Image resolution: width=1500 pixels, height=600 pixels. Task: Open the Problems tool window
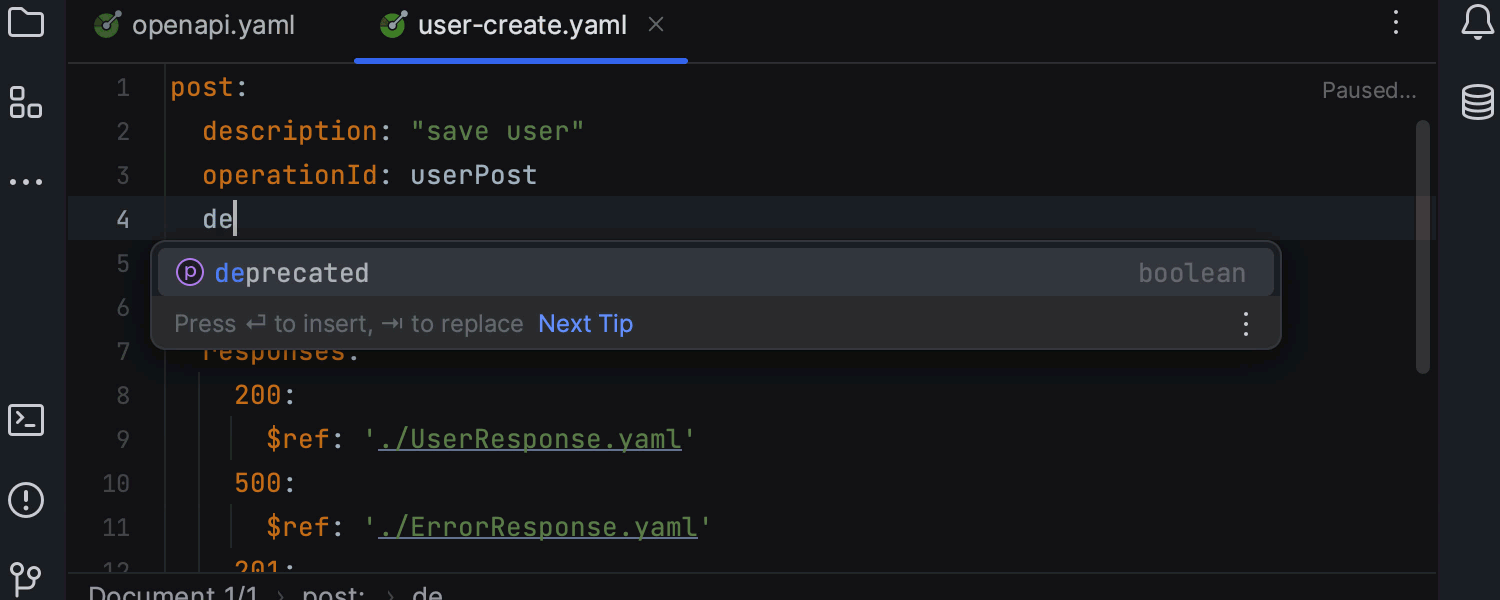click(25, 500)
